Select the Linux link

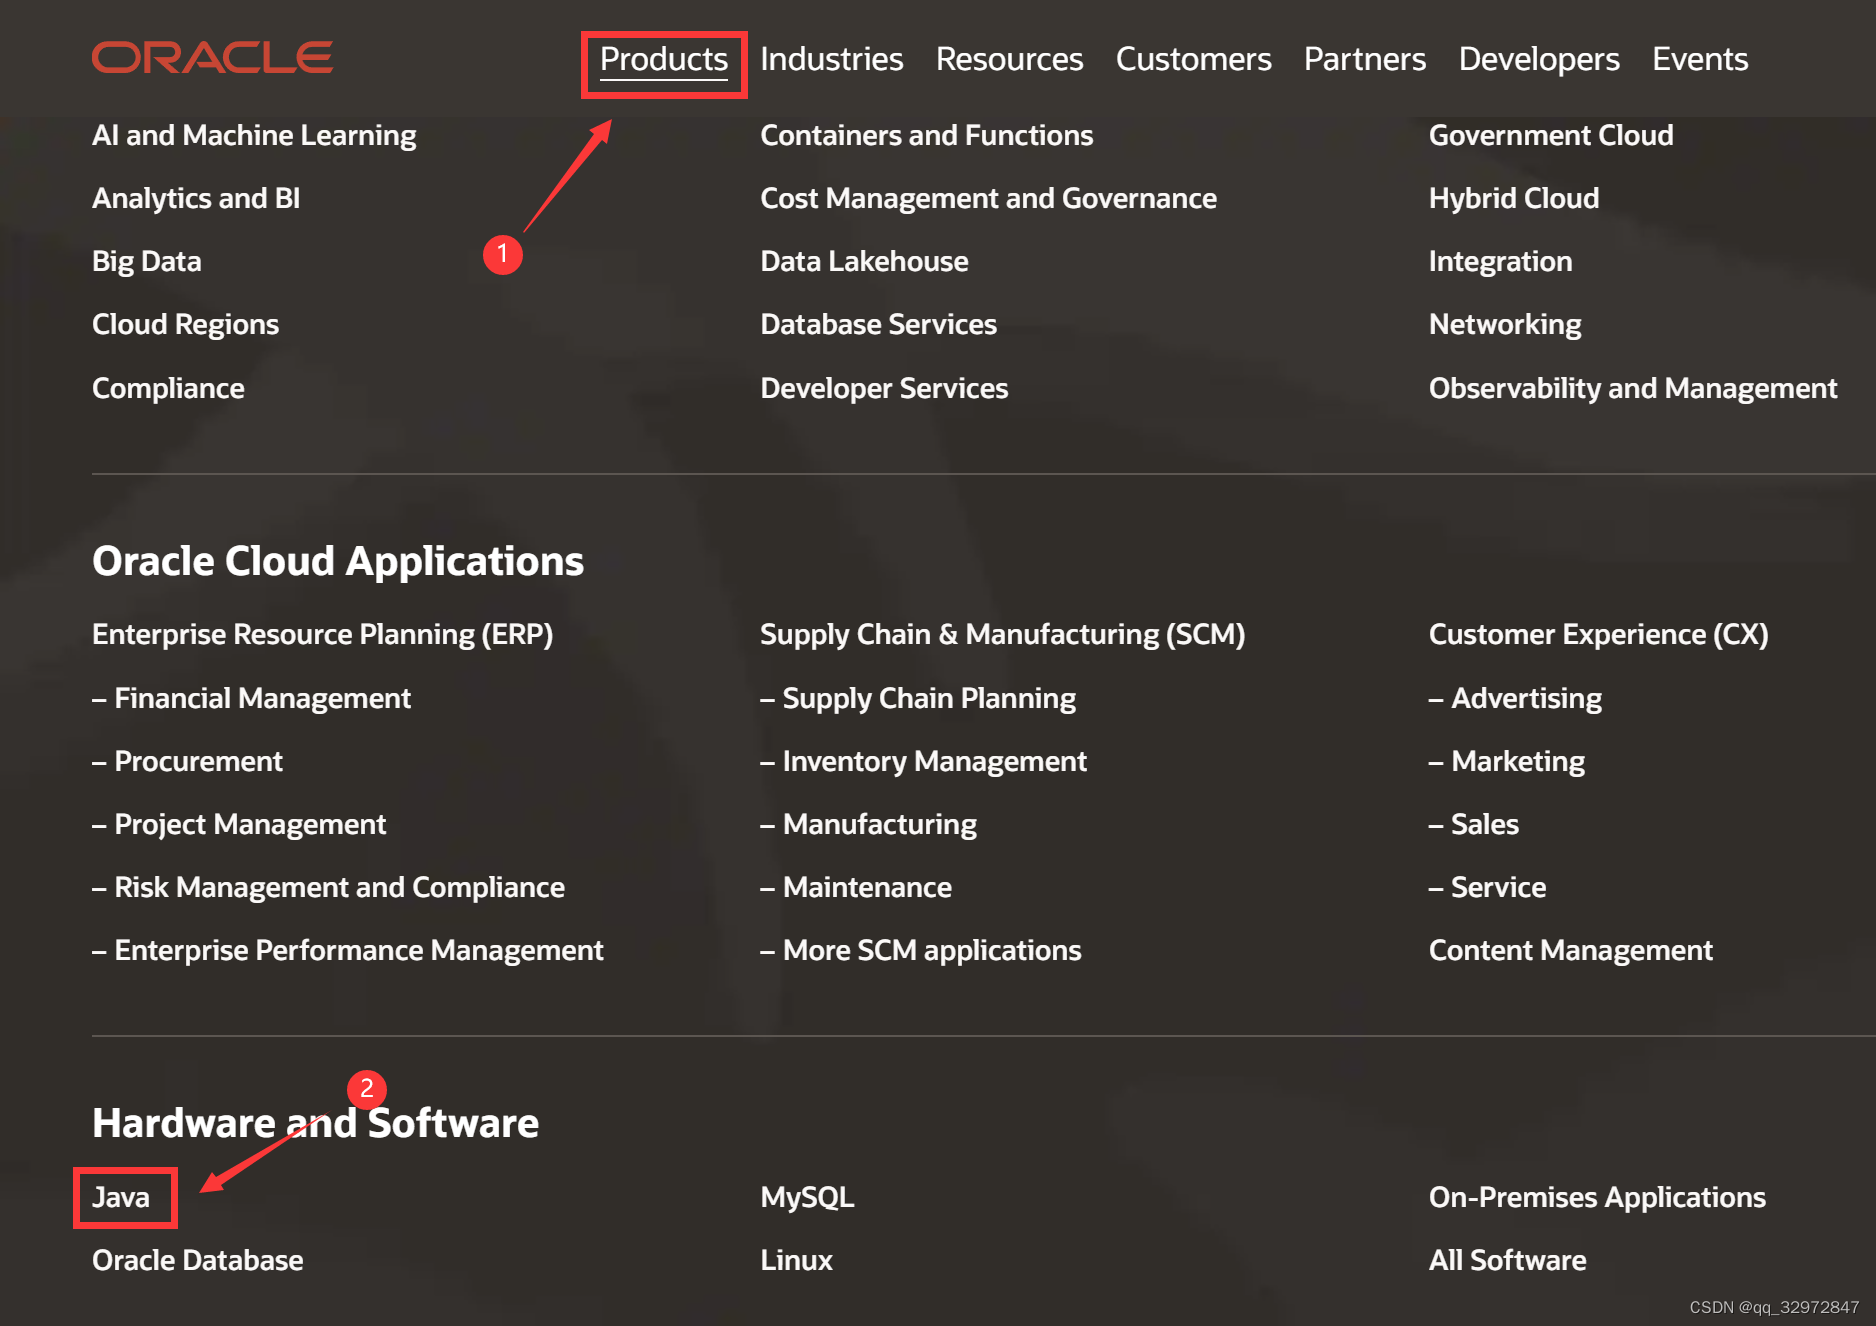[x=796, y=1260]
